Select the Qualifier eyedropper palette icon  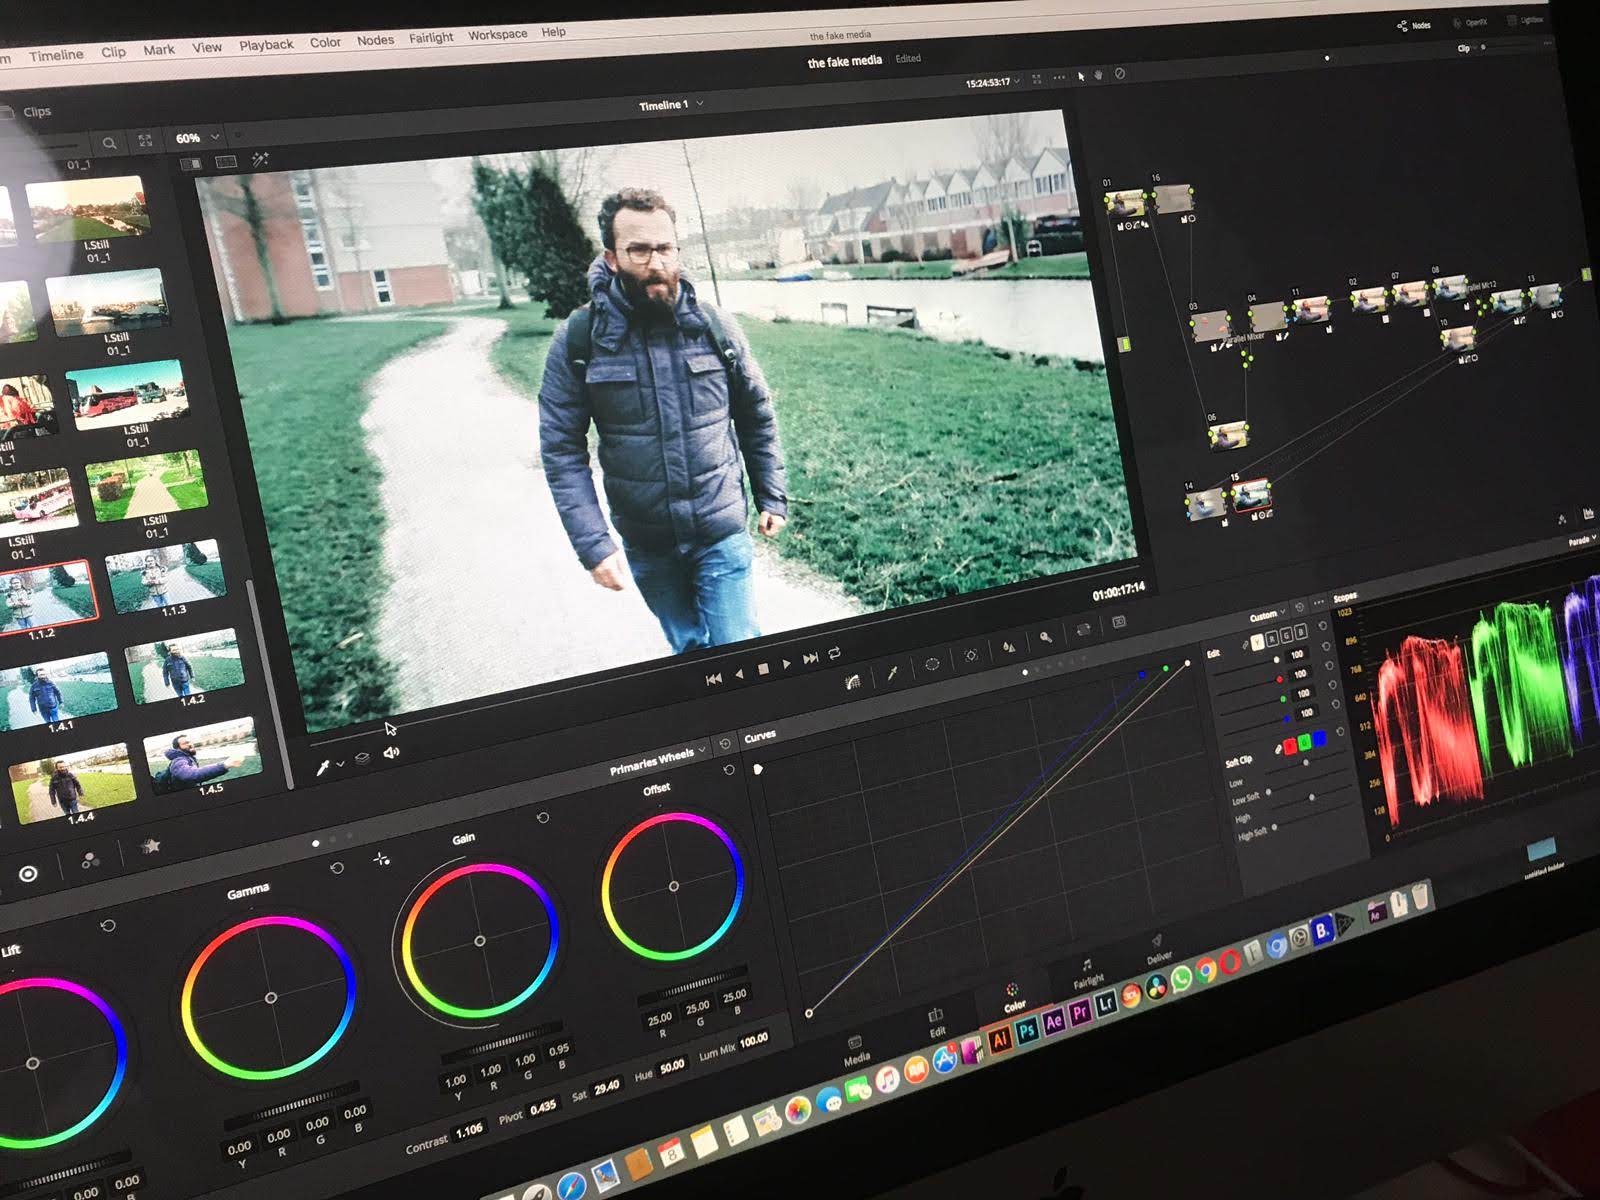(892, 673)
